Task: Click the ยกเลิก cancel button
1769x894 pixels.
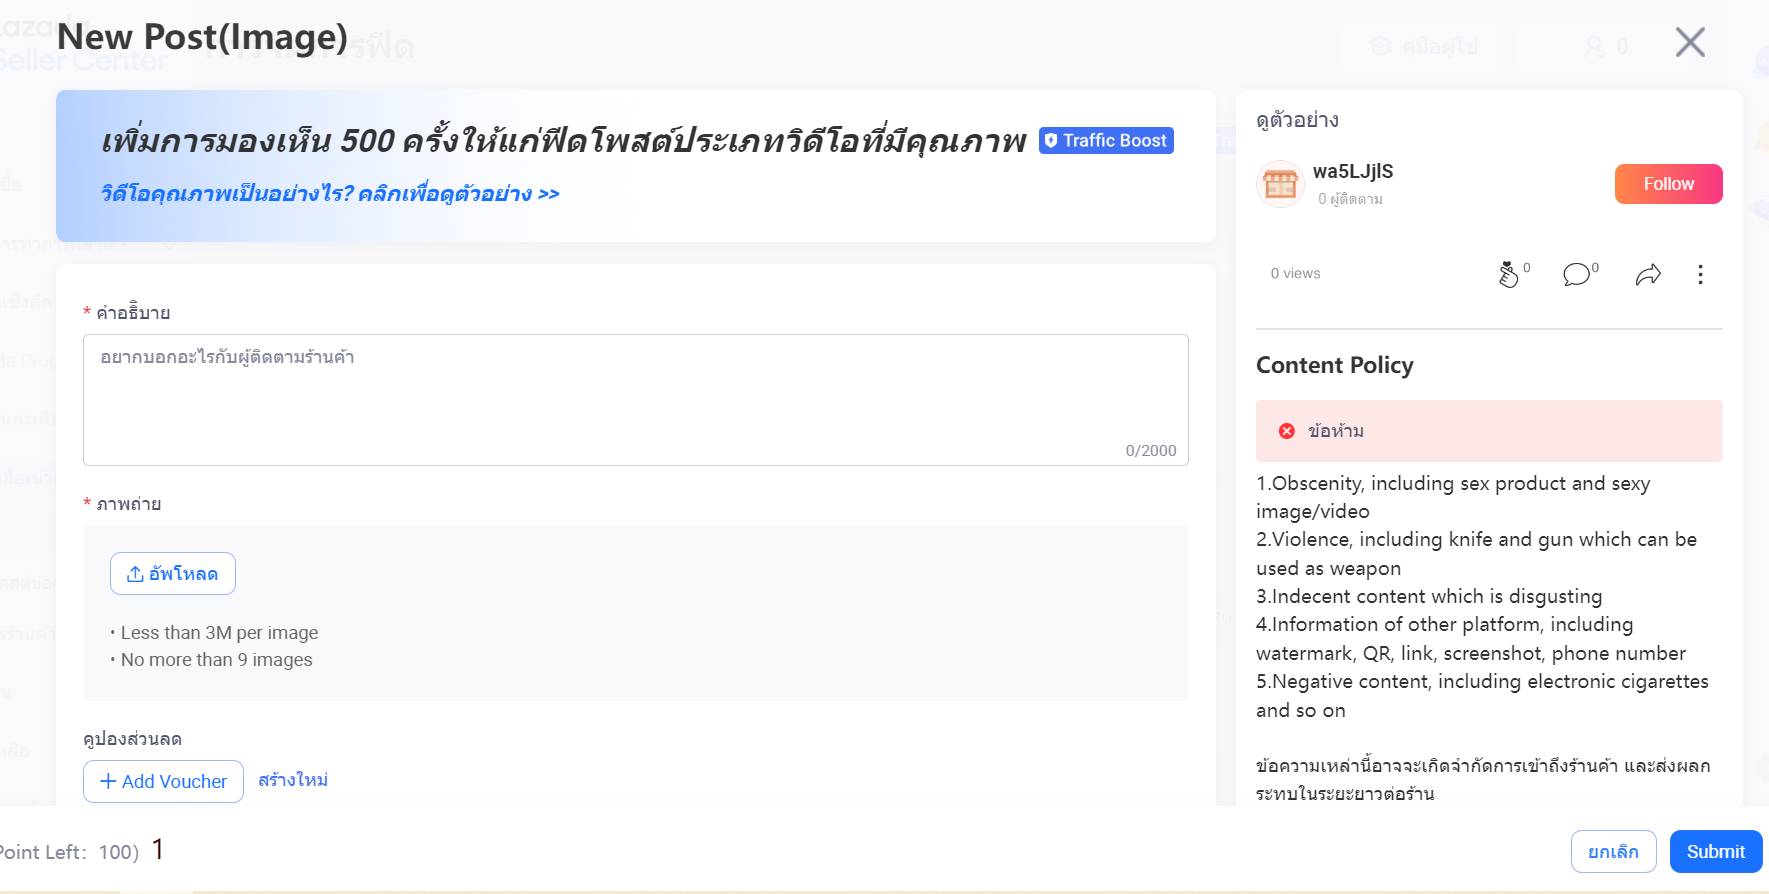Action: point(1613,852)
